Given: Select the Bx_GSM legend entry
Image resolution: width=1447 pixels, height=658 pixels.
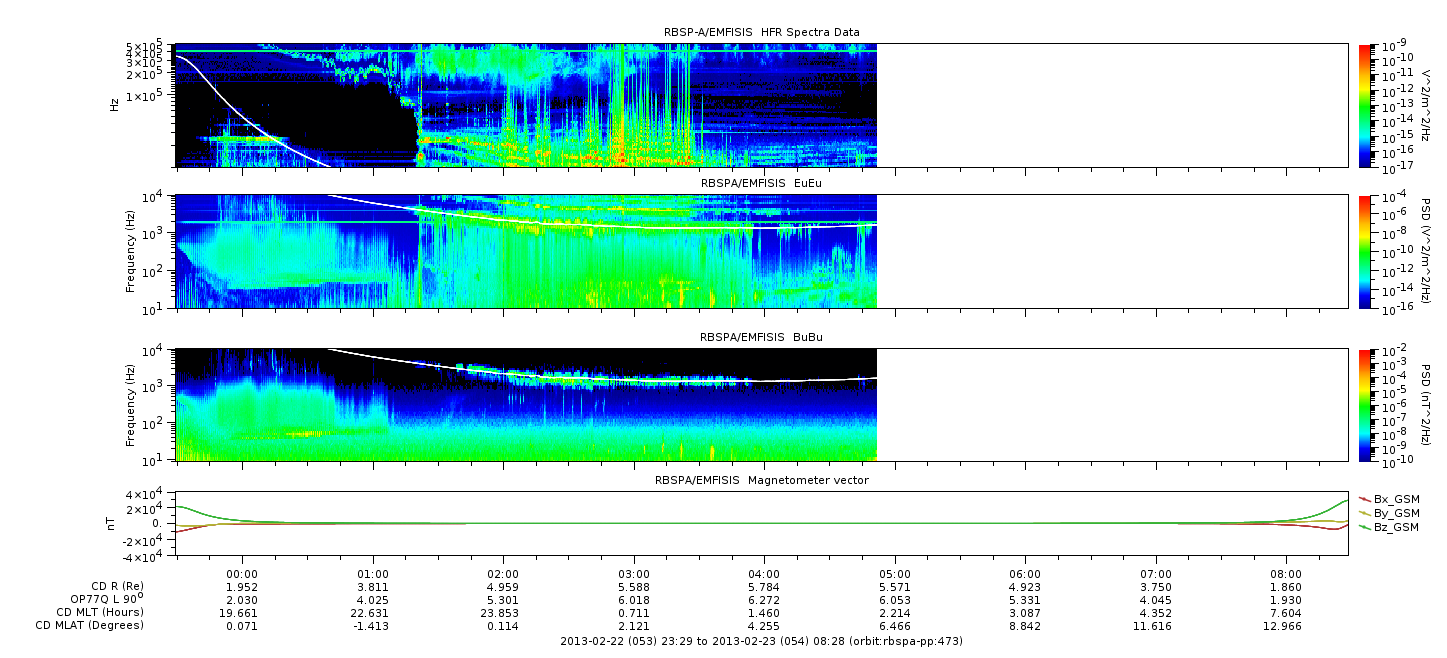Looking at the screenshot, I should tap(1396, 499).
